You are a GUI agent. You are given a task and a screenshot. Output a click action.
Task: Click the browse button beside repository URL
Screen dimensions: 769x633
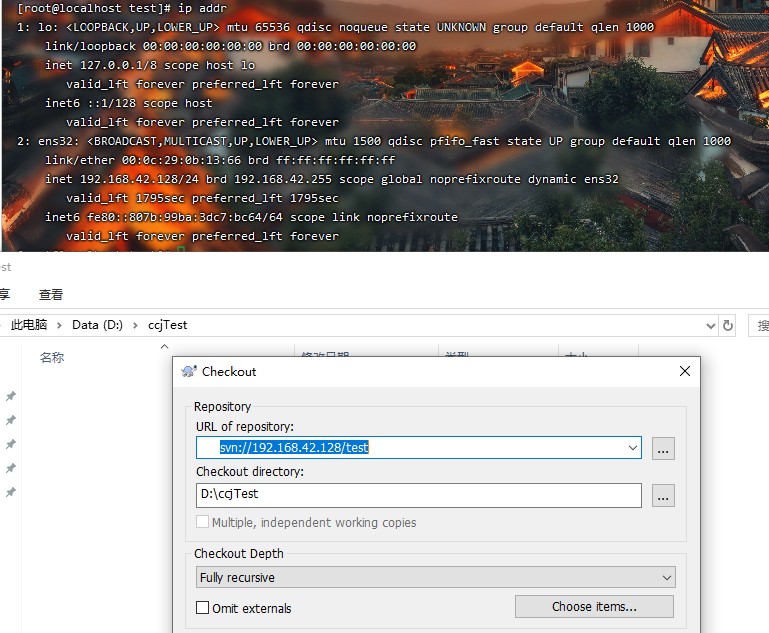point(663,448)
